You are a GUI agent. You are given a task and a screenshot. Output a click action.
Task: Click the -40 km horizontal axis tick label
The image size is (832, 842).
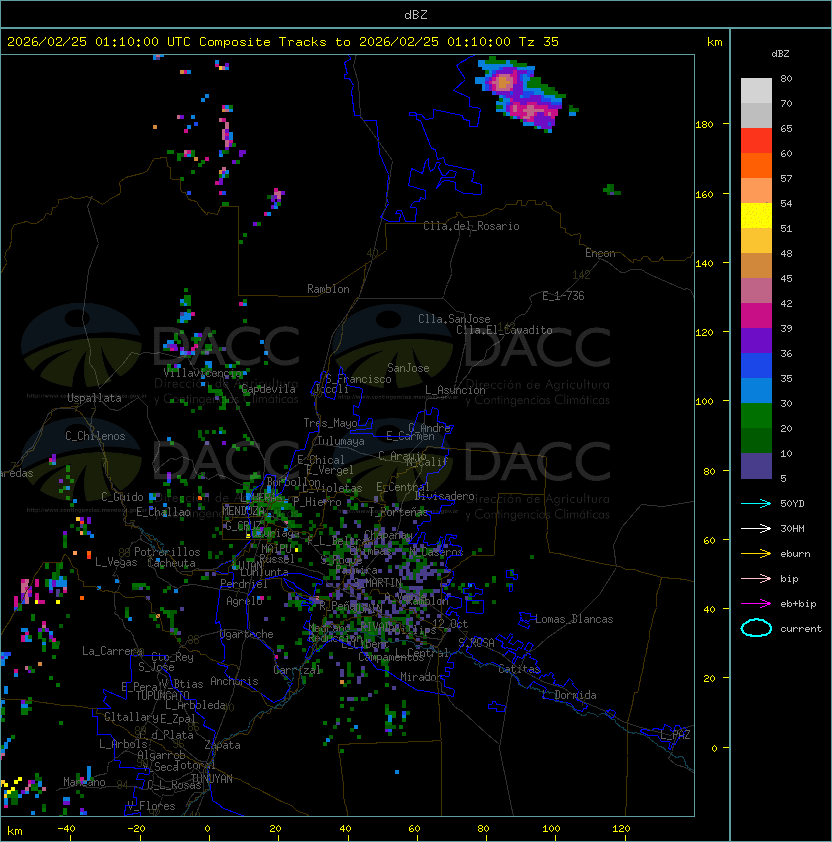coord(66,829)
